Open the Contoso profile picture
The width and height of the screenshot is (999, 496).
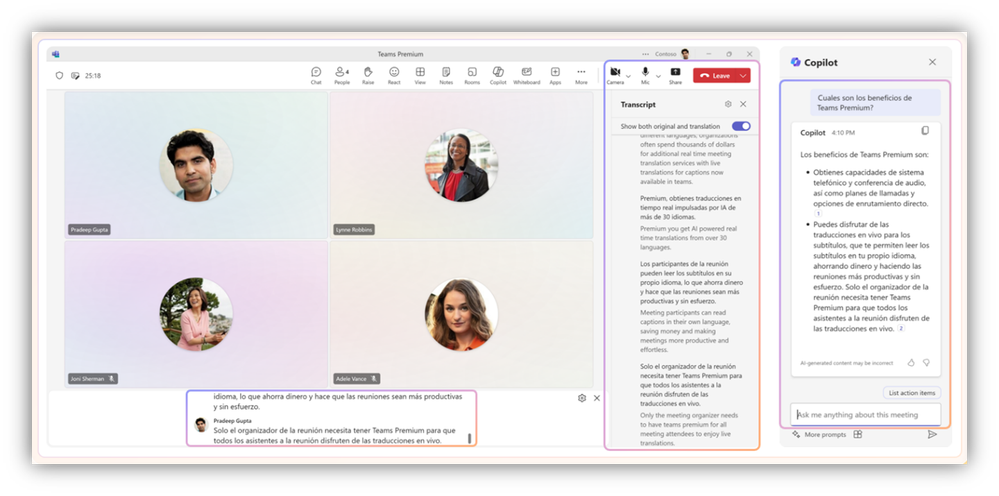(685, 54)
